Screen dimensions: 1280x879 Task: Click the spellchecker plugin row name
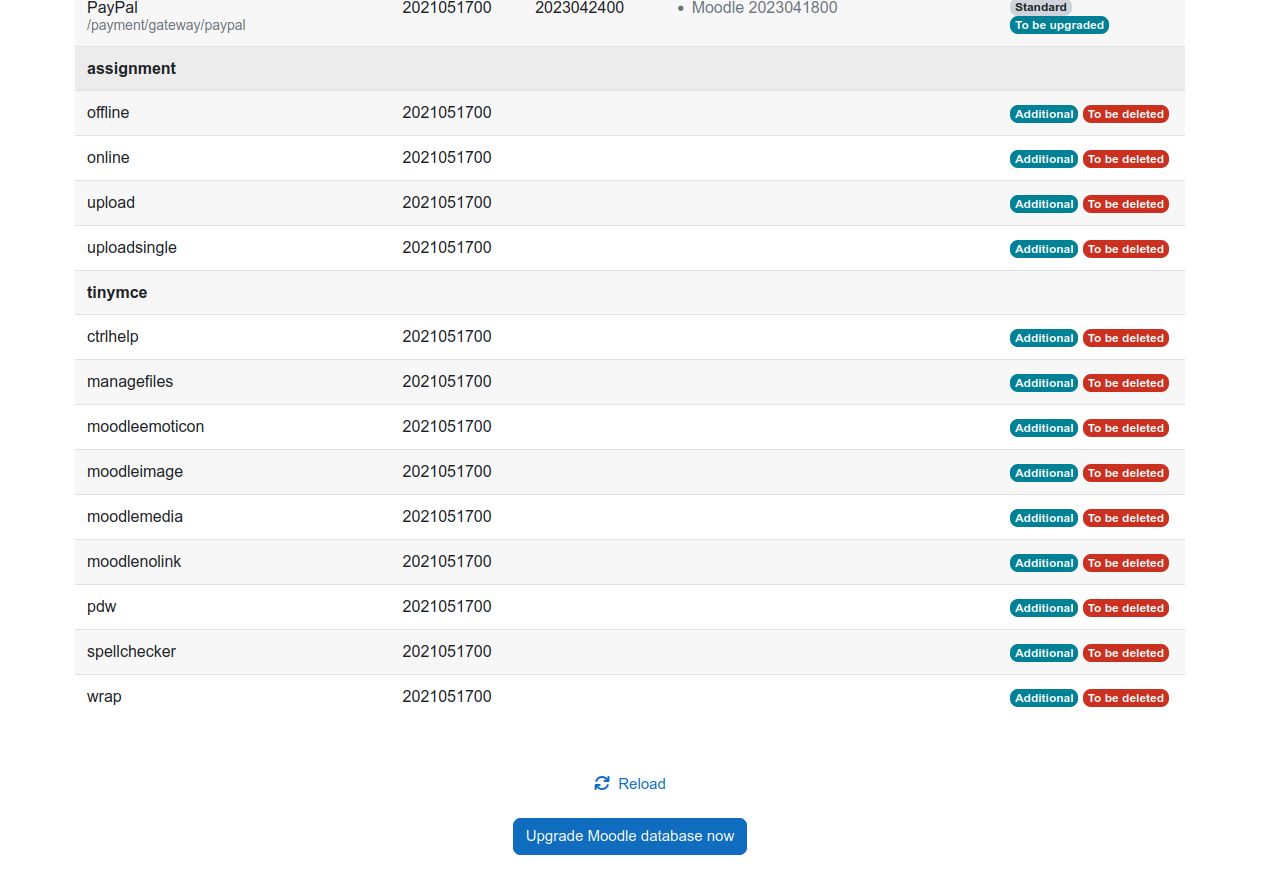pos(131,652)
